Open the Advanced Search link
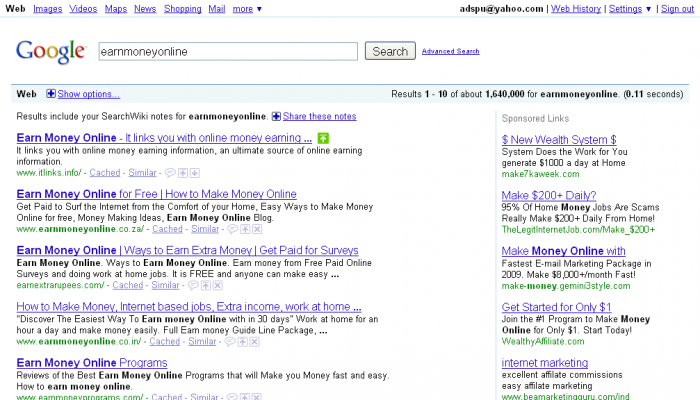The width and height of the screenshot is (700, 400). 450,51
